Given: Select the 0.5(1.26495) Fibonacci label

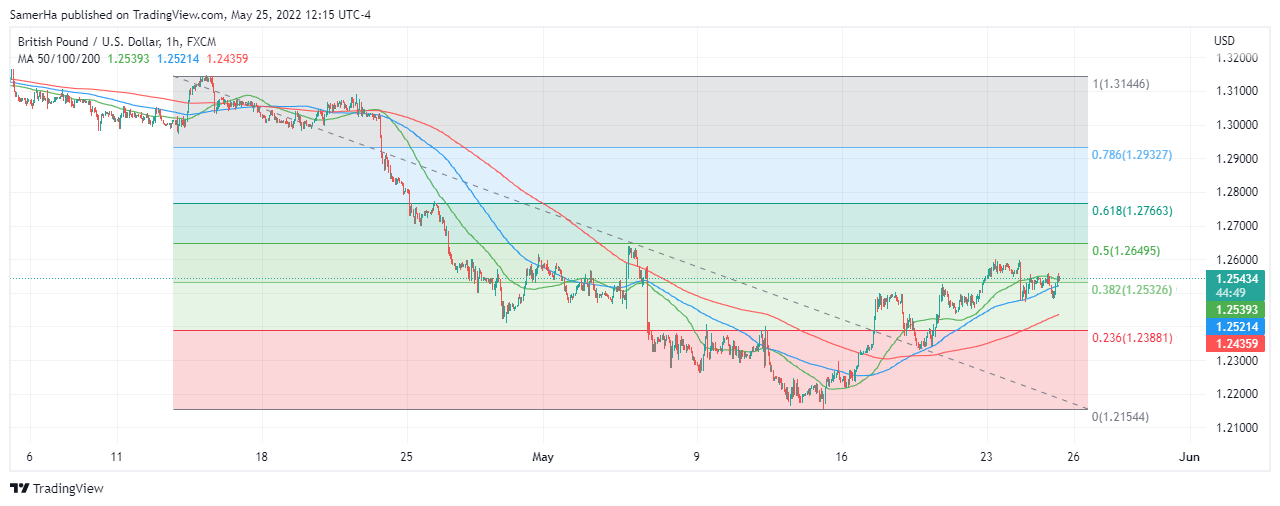Looking at the screenshot, I should (x=1125, y=251).
